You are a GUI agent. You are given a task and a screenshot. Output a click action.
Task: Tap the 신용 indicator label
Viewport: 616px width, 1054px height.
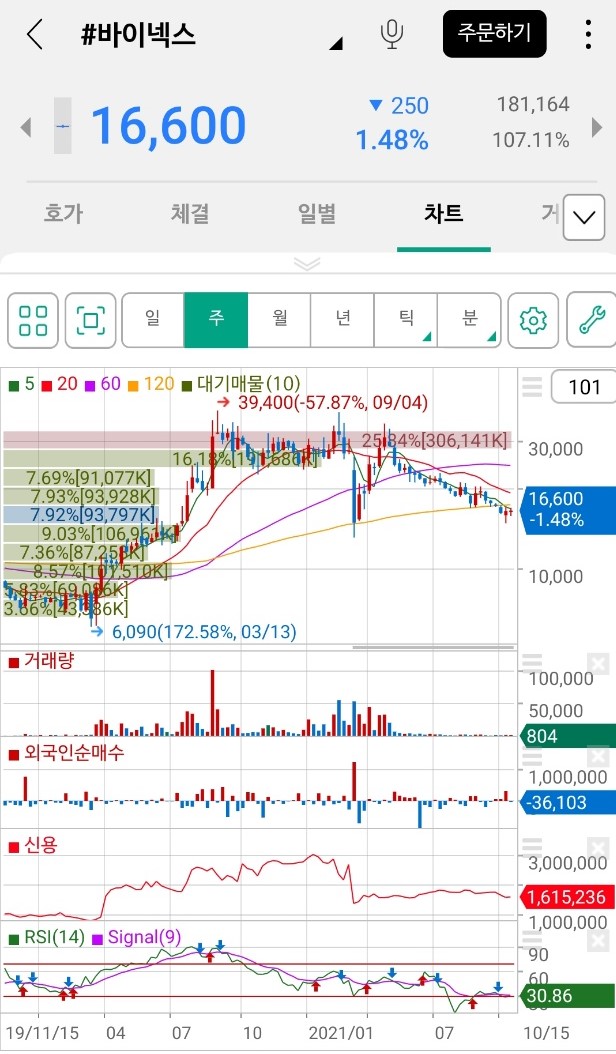pos(33,845)
